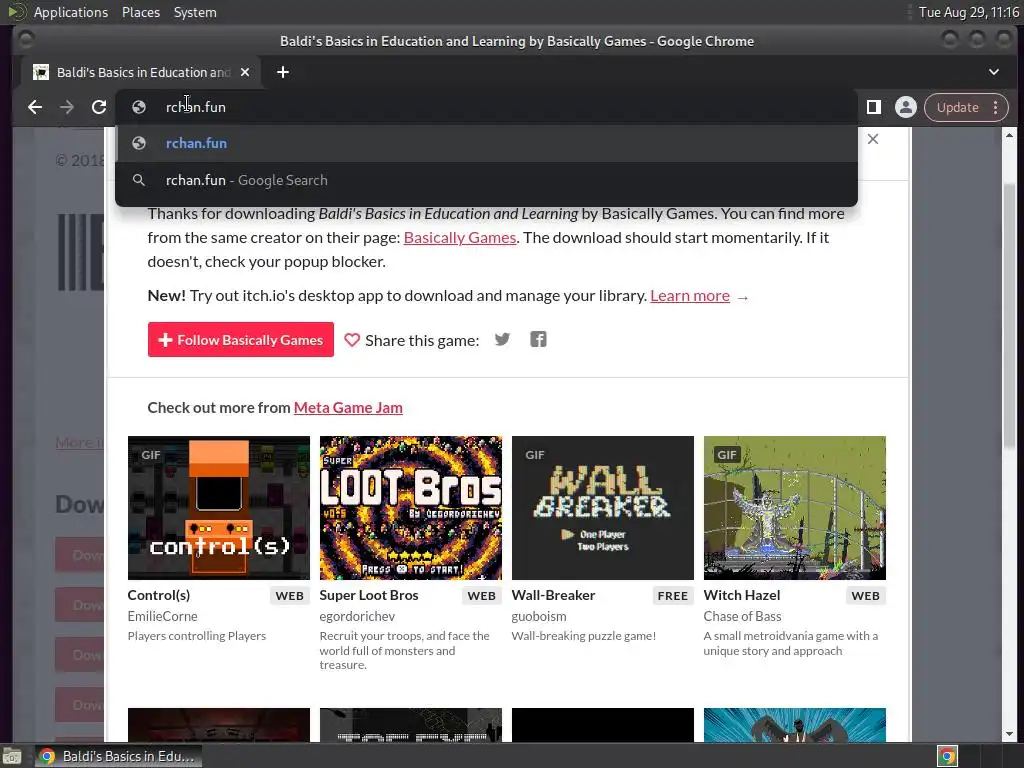The width and height of the screenshot is (1024, 768).
Task: Open the Wall-Breaker game thumbnail
Action: tap(603, 507)
